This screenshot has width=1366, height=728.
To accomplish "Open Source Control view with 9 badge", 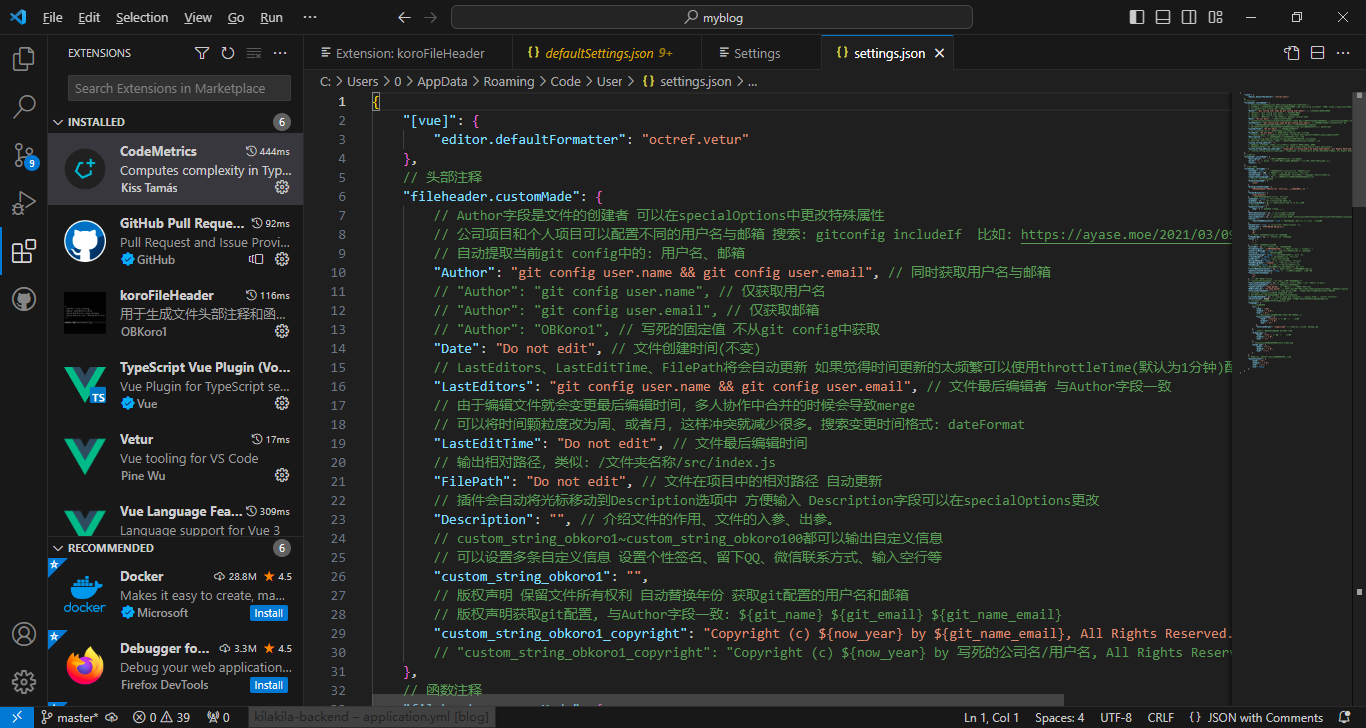I will 23,155.
